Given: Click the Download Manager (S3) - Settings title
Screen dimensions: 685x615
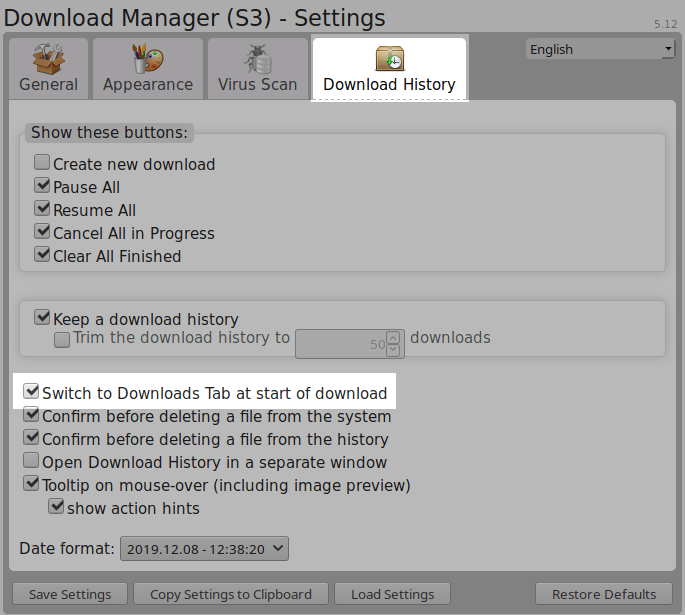Looking at the screenshot, I should (194, 17).
